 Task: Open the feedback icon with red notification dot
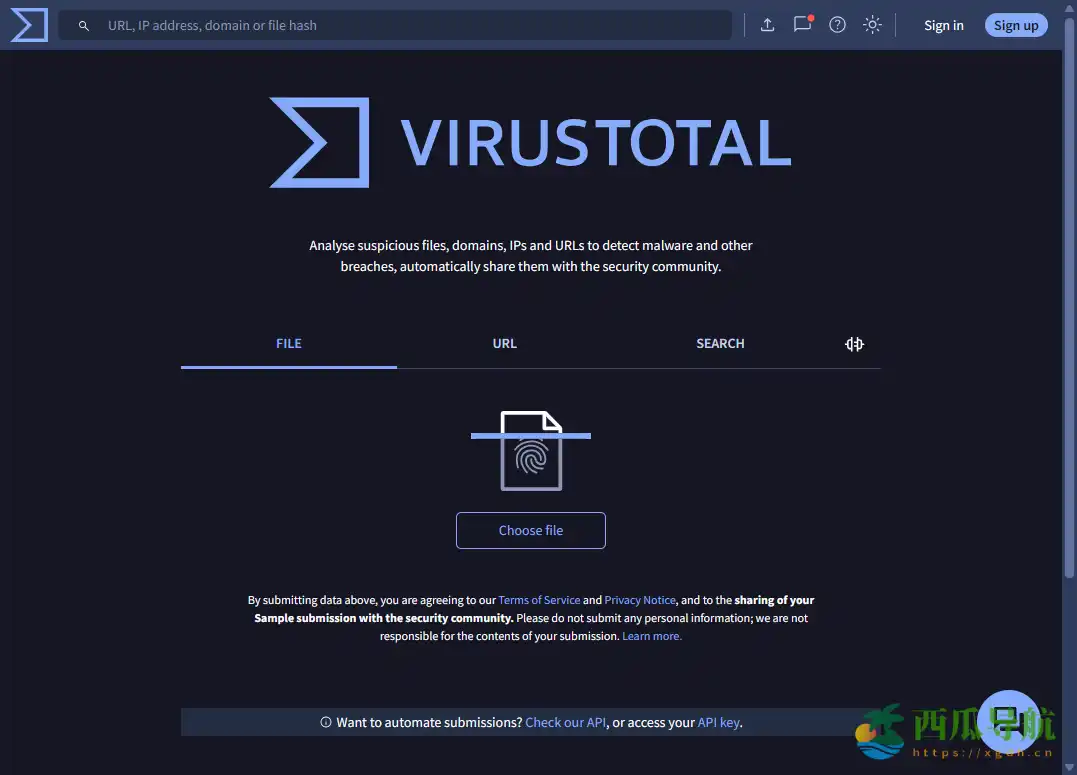pyautogui.click(x=802, y=25)
